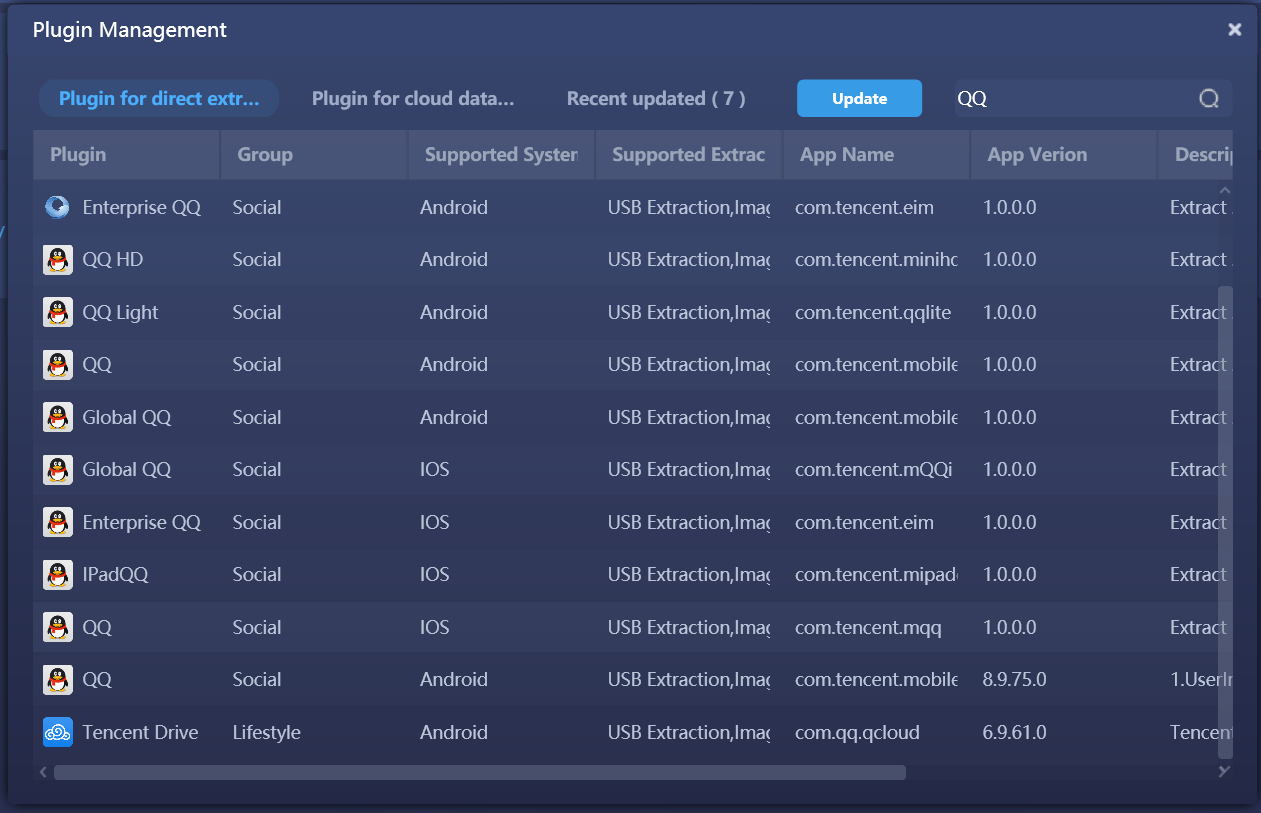Image resolution: width=1261 pixels, height=813 pixels.
Task: Click Enterprise QQ name in Android row
Action: [x=142, y=207]
